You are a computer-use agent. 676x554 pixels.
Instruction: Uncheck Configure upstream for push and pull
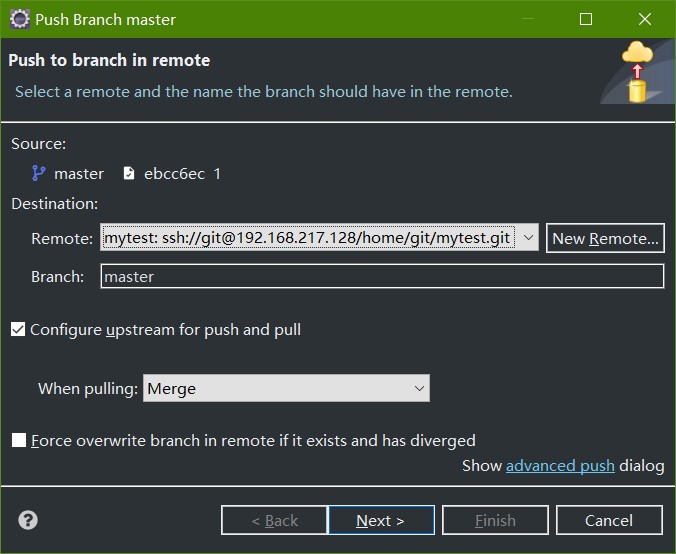click(18, 329)
